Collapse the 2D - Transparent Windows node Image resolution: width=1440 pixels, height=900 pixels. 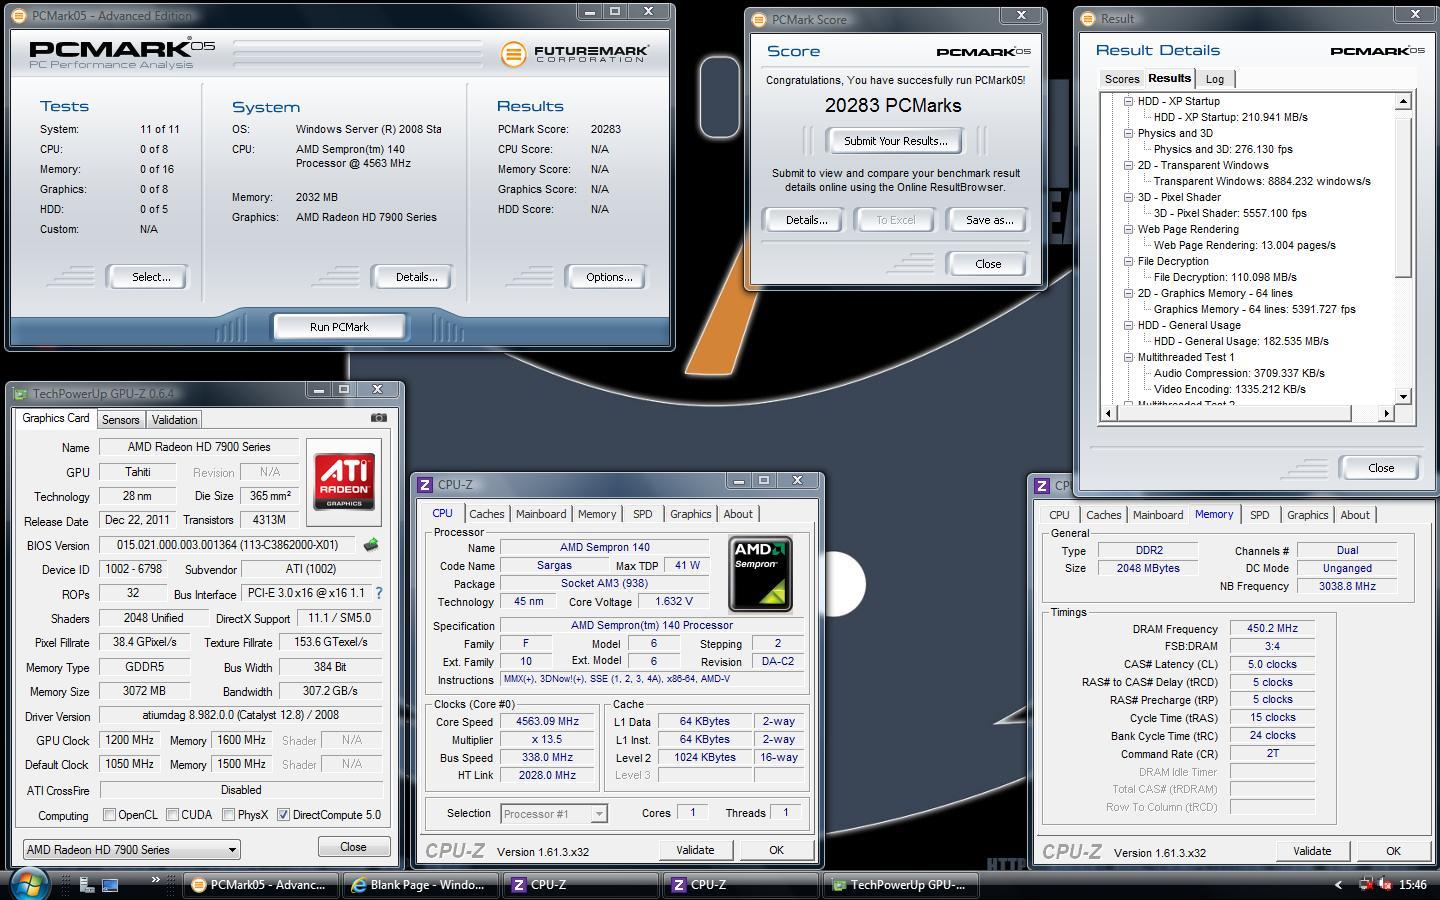pyautogui.click(x=1128, y=165)
